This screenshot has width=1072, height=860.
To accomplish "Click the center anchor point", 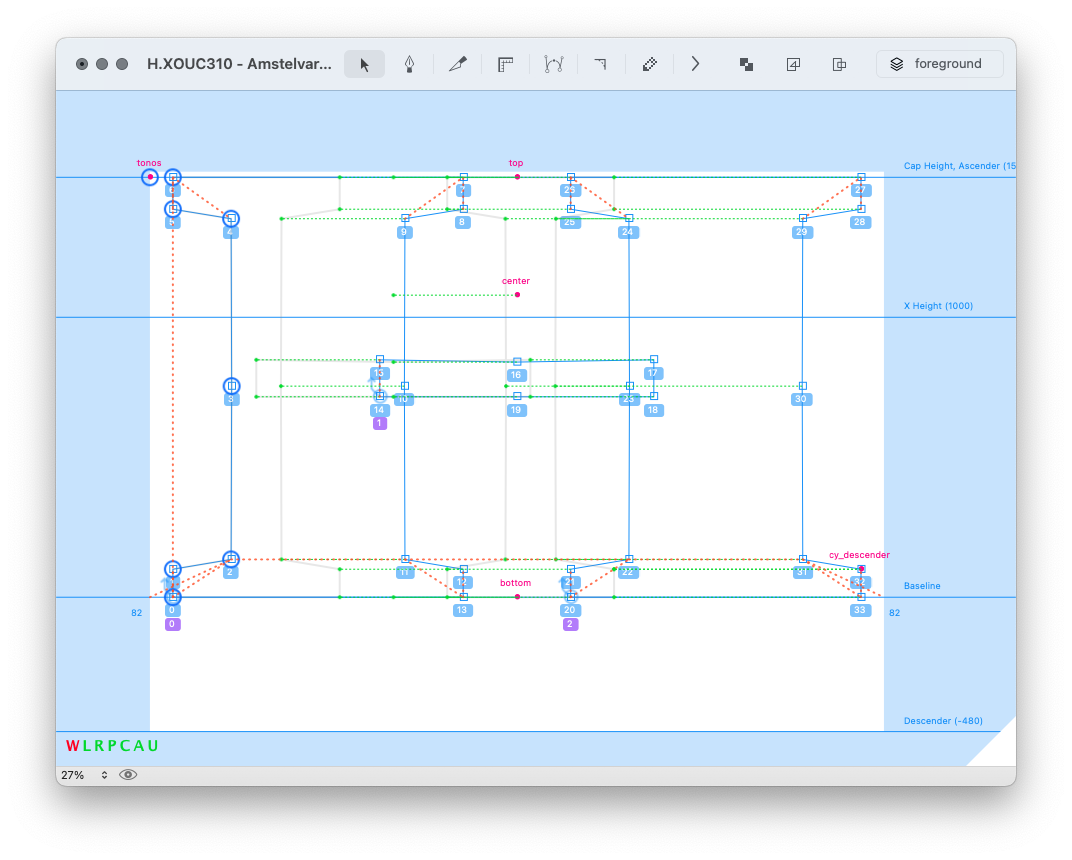I will point(517,295).
